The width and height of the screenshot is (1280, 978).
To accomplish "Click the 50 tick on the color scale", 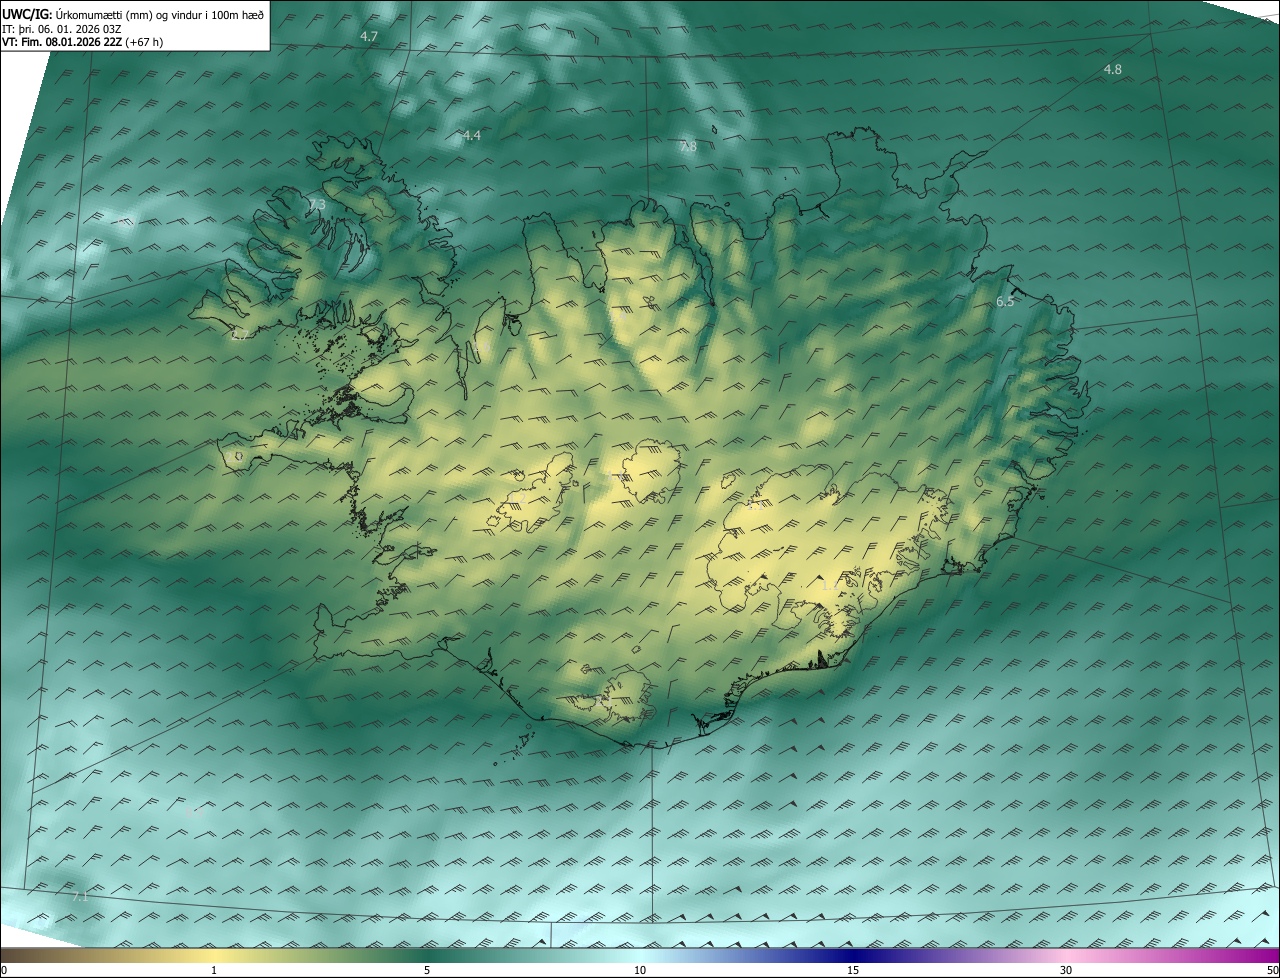I will point(1272,970).
